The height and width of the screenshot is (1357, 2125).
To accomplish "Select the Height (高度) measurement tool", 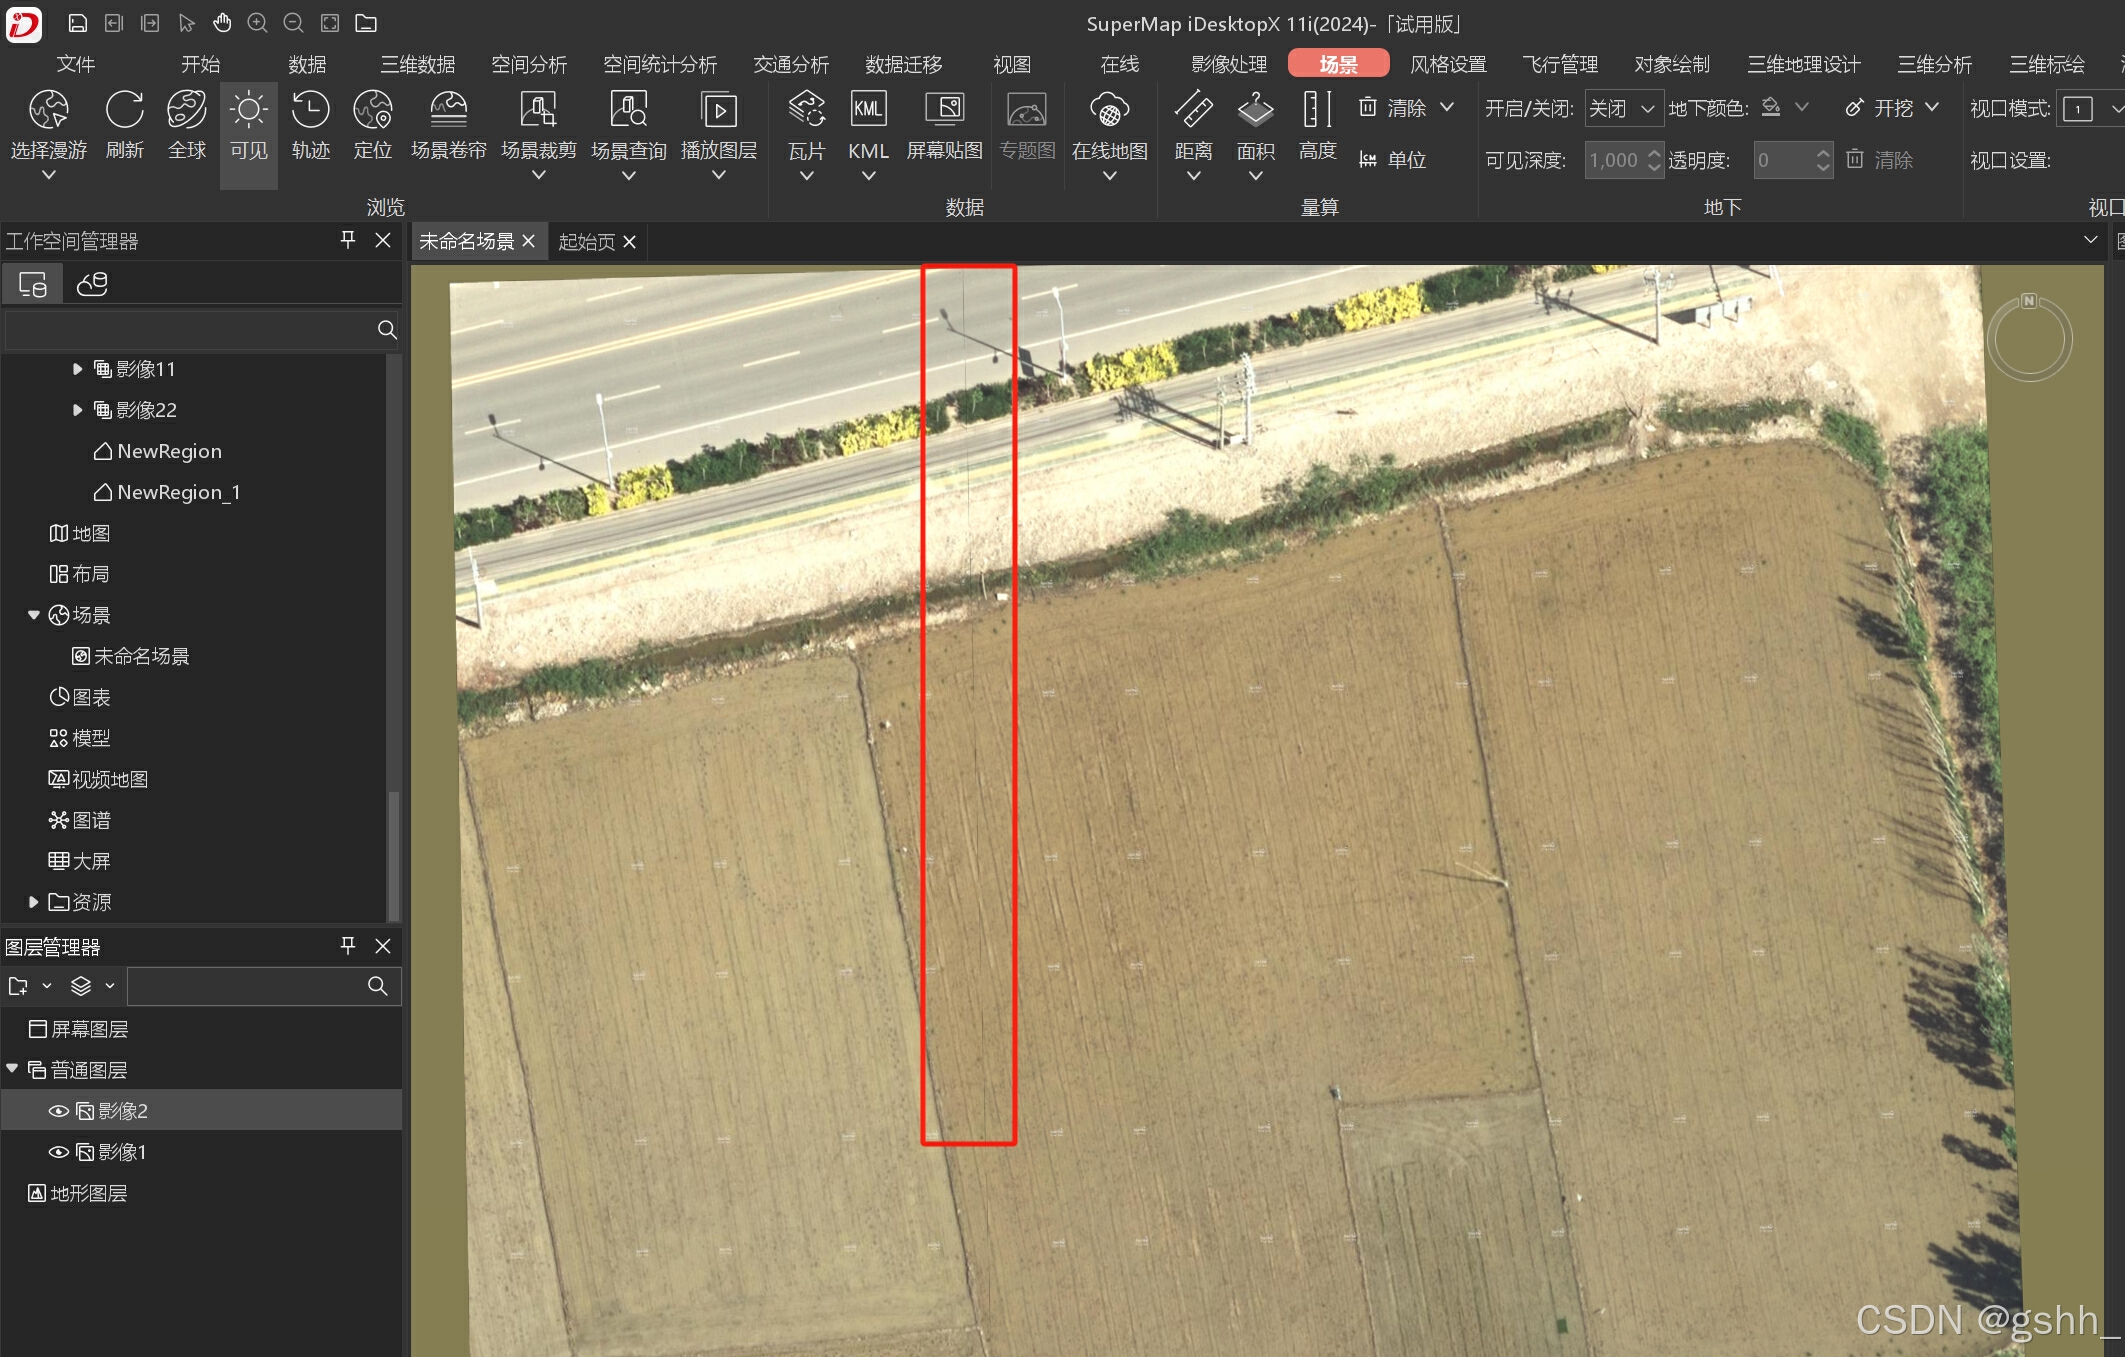I will click(1317, 111).
